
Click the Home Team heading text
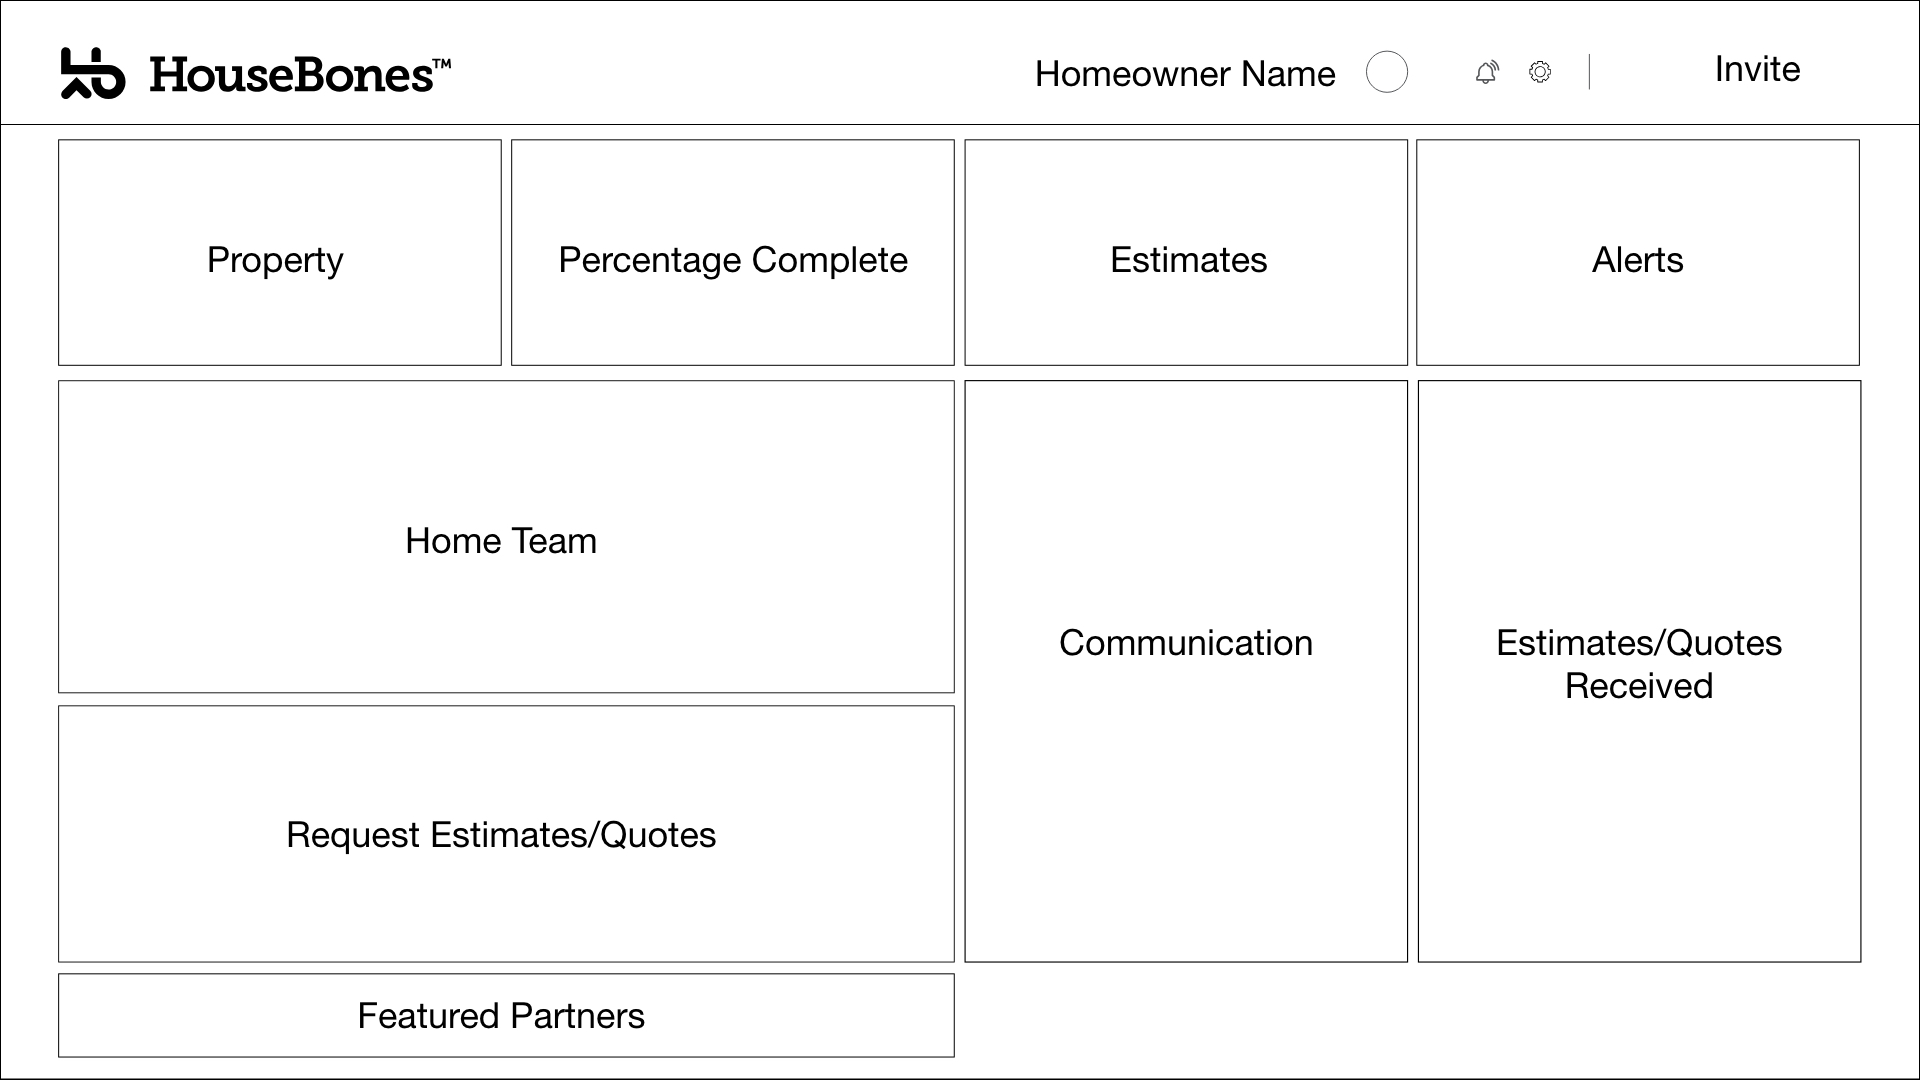pyautogui.click(x=501, y=541)
